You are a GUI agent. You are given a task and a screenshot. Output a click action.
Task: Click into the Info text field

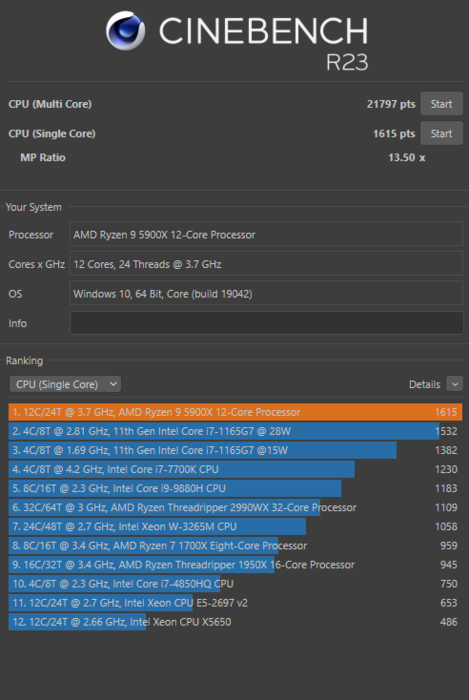(x=266, y=323)
